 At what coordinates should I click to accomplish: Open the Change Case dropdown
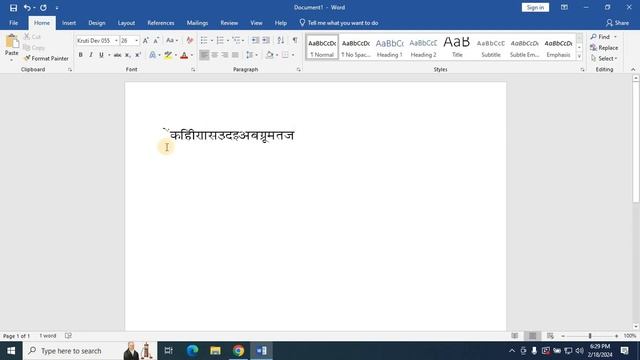tap(172, 40)
